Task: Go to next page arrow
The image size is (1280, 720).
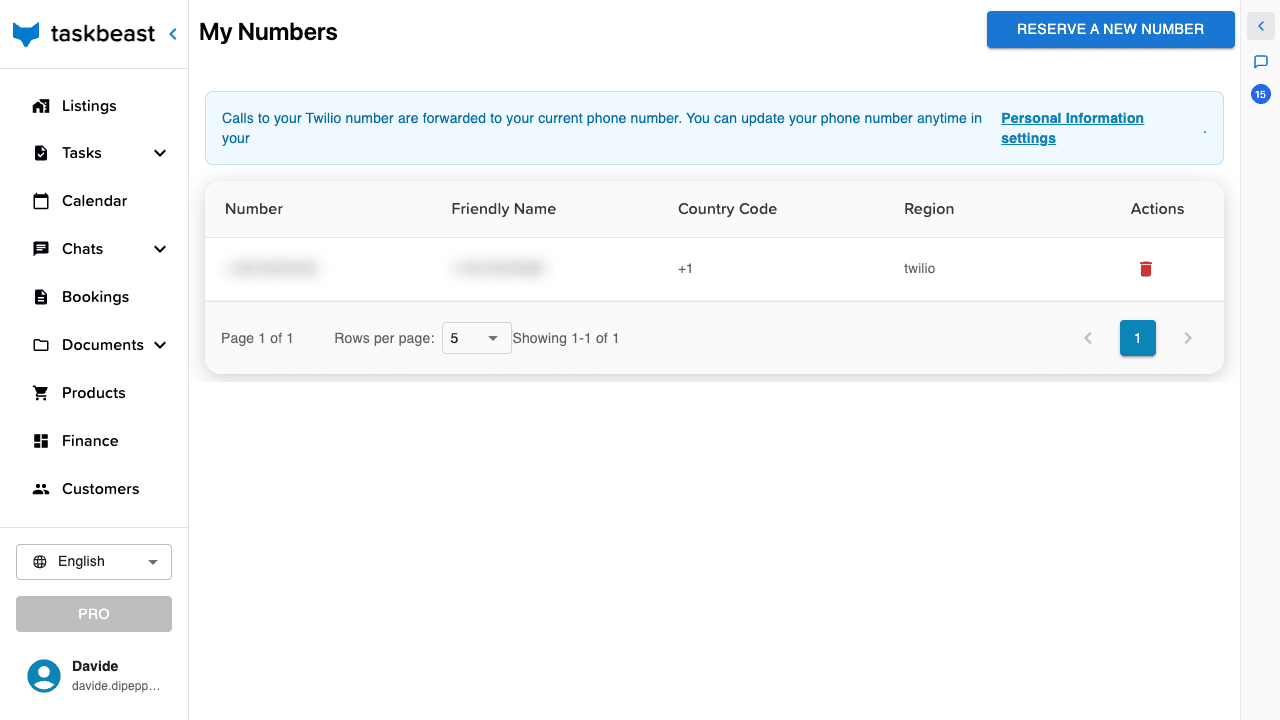Action: click(x=1188, y=338)
